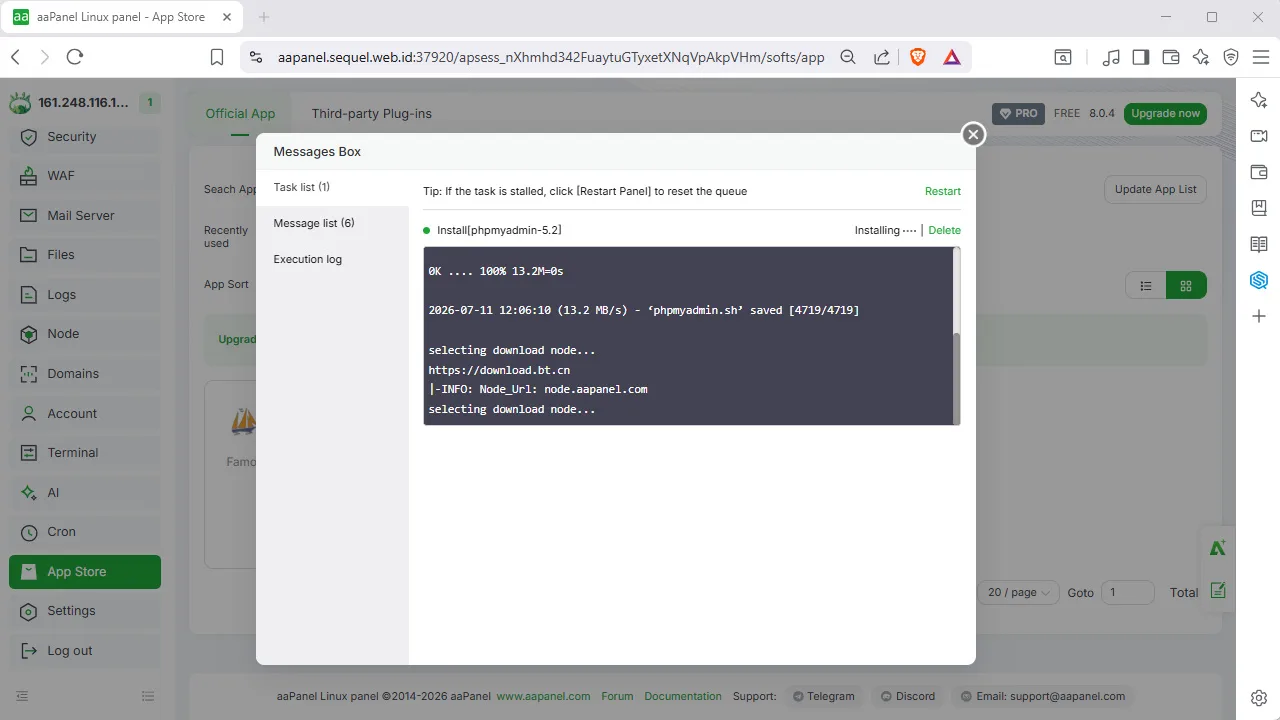Close the Messages Box dialog
The height and width of the screenshot is (720, 1280).
coord(973,134)
